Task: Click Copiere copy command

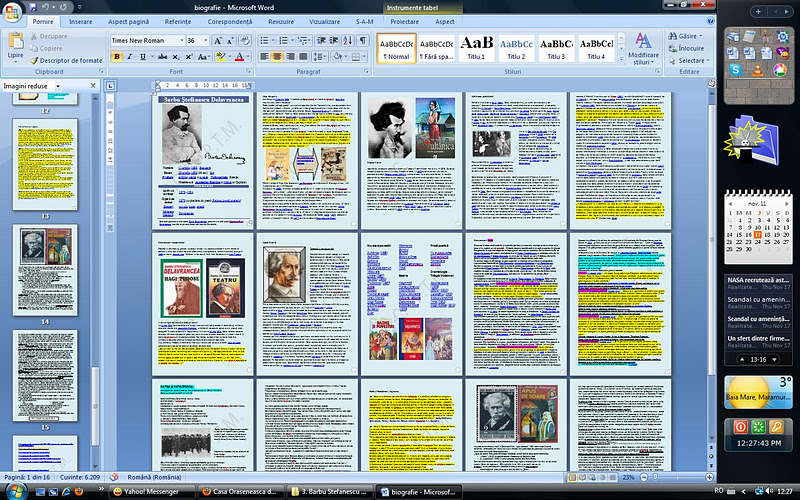Action: [46, 48]
